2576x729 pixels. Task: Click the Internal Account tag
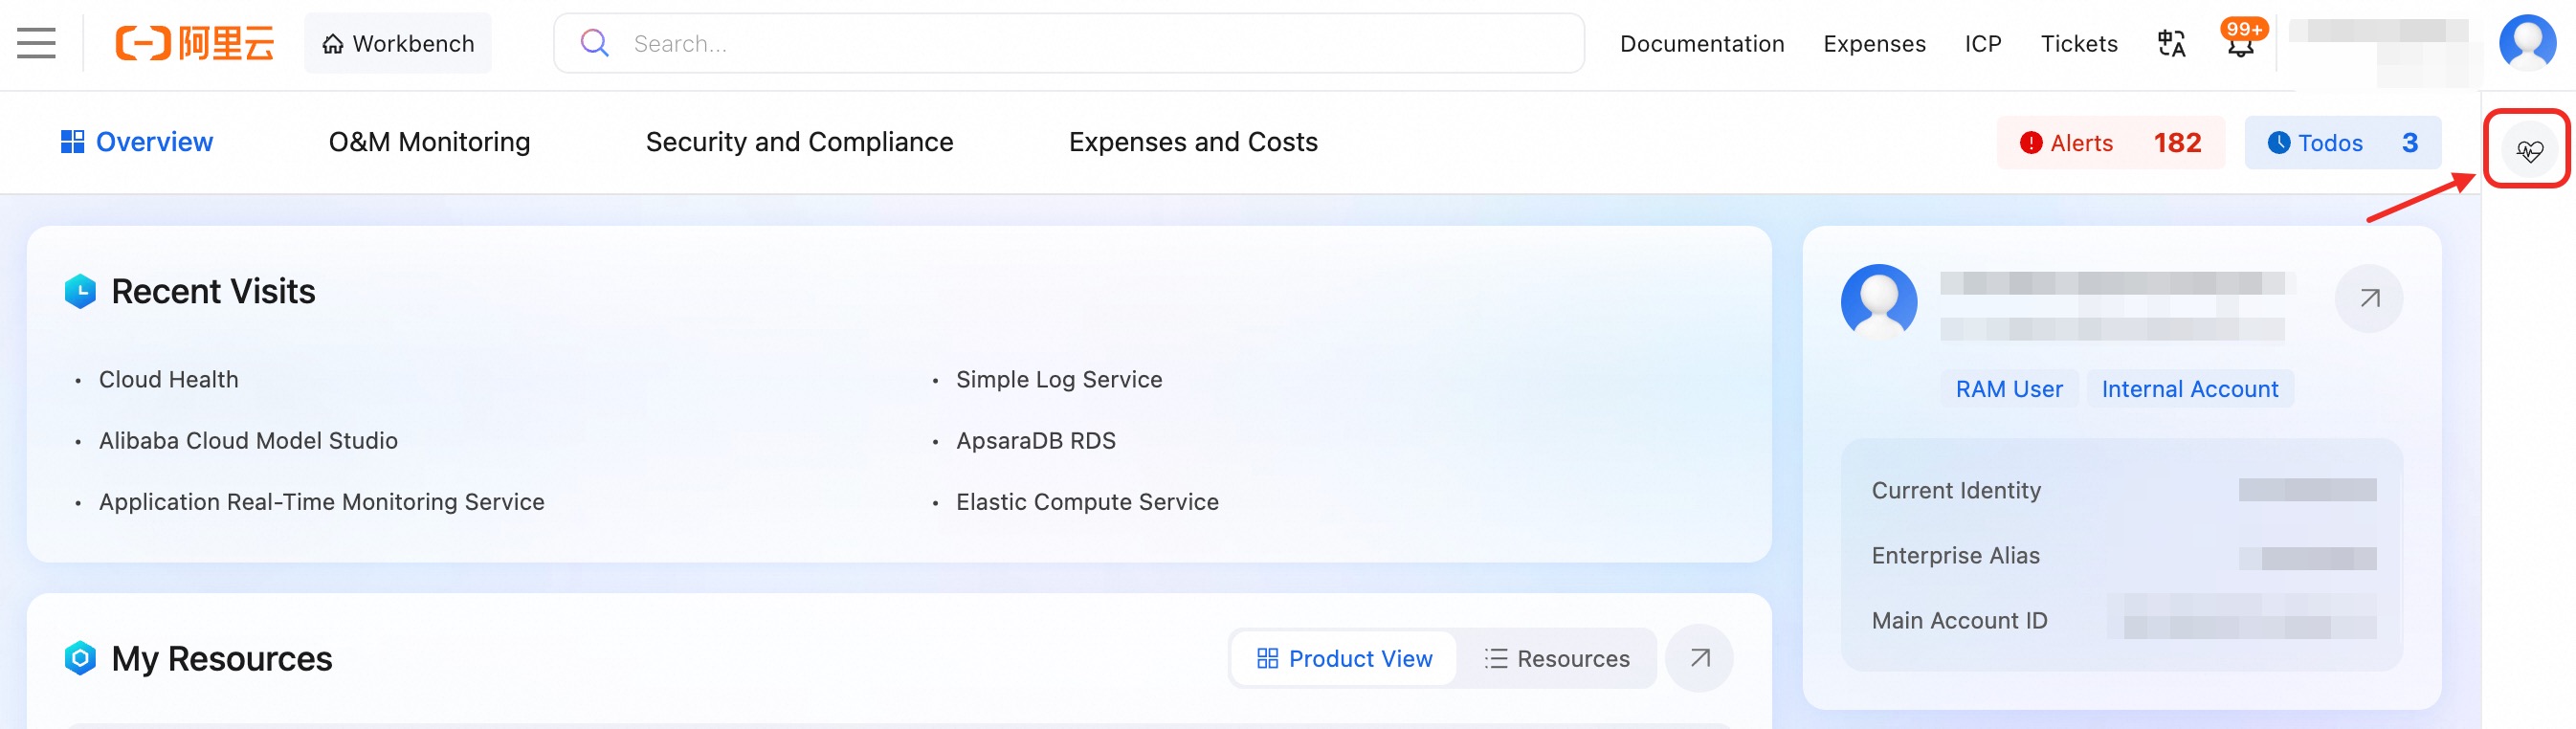point(2189,389)
